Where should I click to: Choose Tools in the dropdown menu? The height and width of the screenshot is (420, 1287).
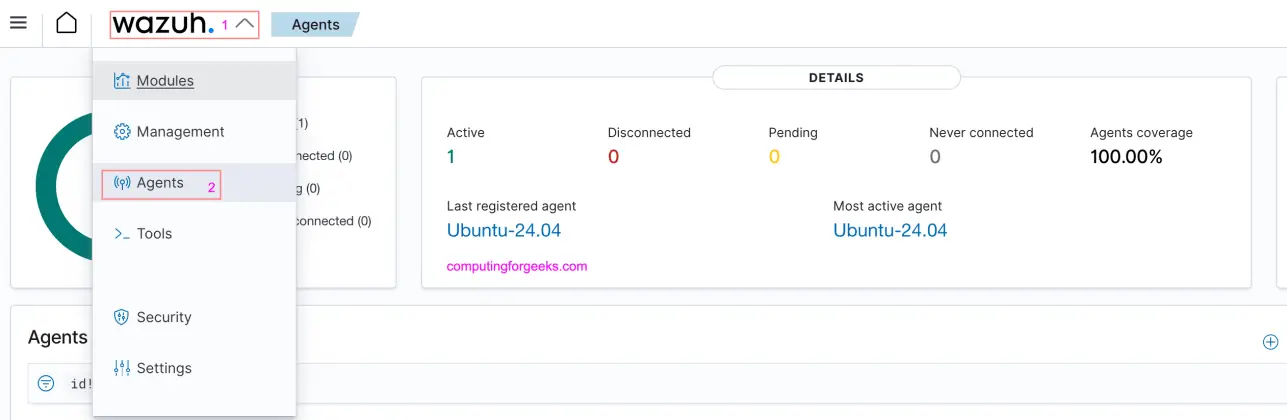pos(154,234)
